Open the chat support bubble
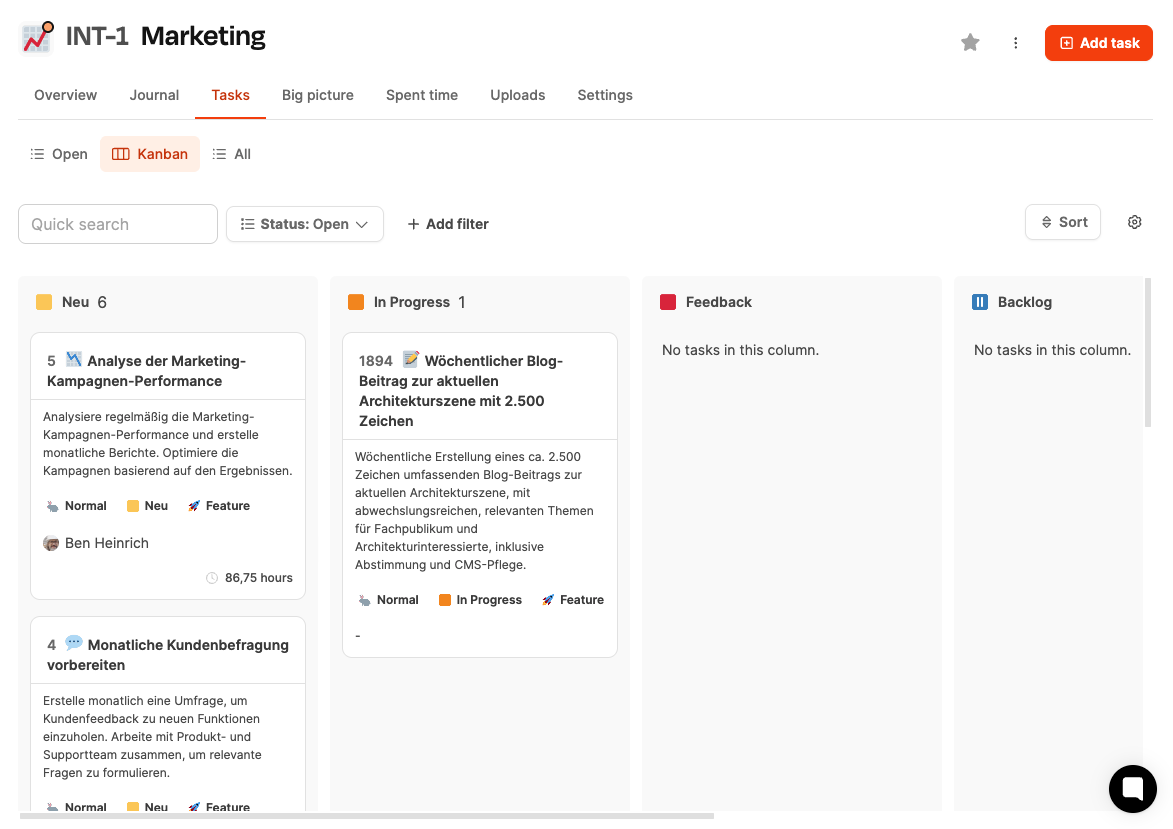1173x829 pixels. point(1132,789)
